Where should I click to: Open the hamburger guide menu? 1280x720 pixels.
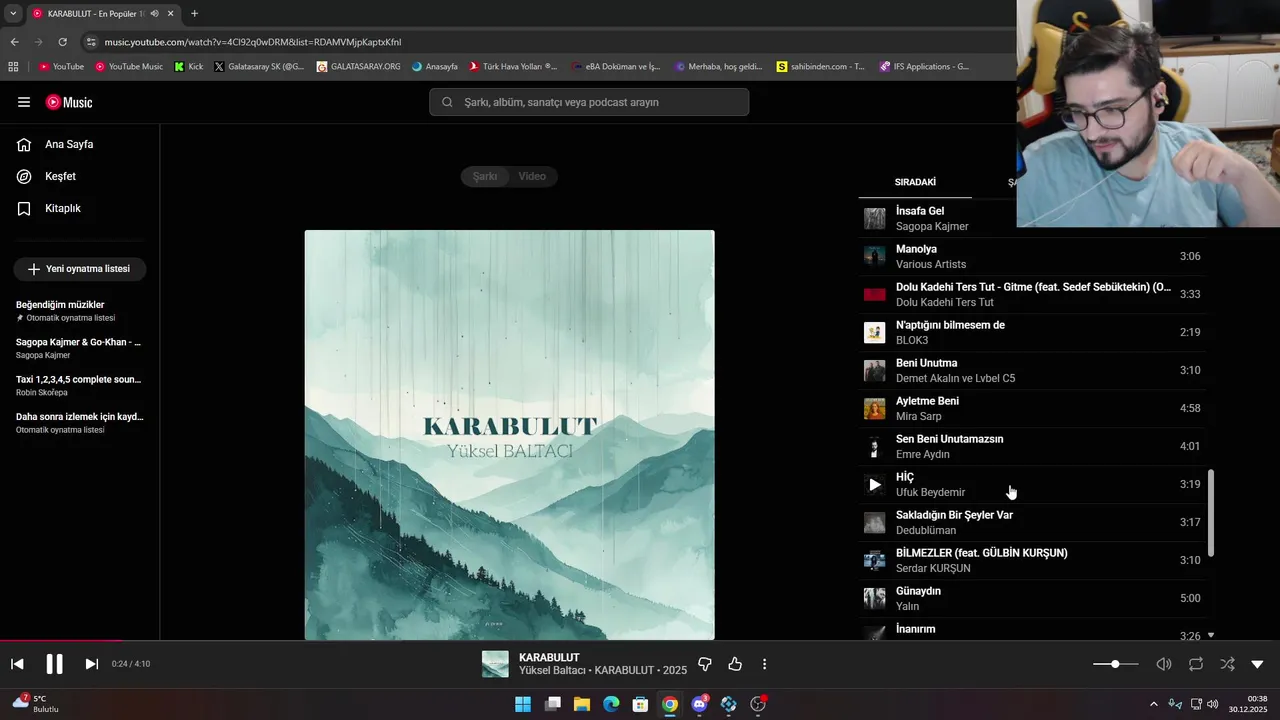[x=24, y=102]
